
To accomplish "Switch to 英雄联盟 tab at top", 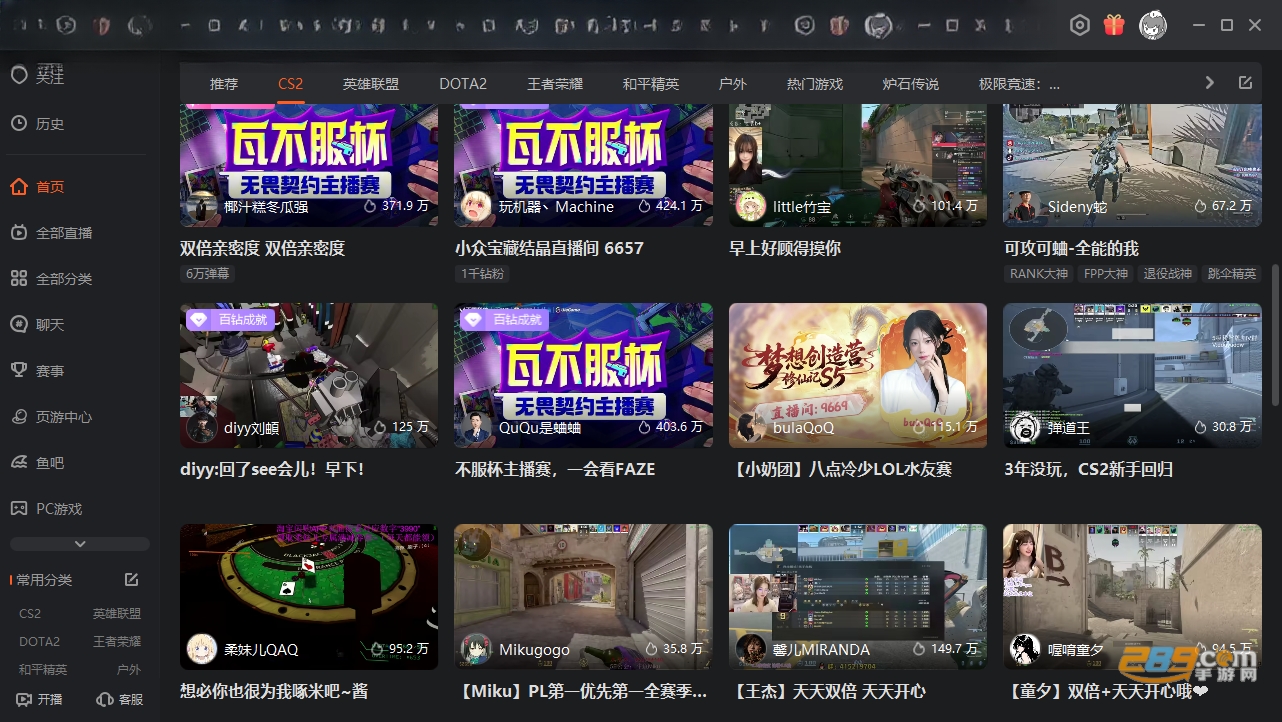I will [x=371, y=84].
